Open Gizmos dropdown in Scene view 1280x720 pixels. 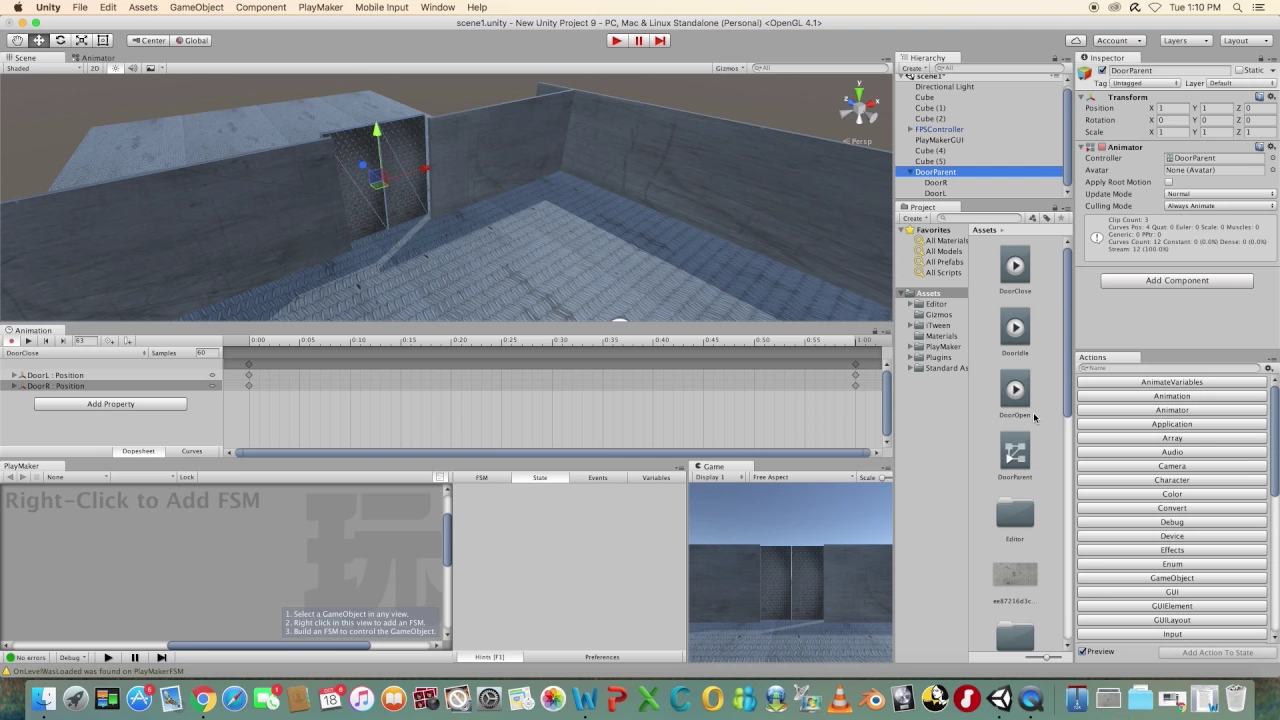[x=729, y=68]
